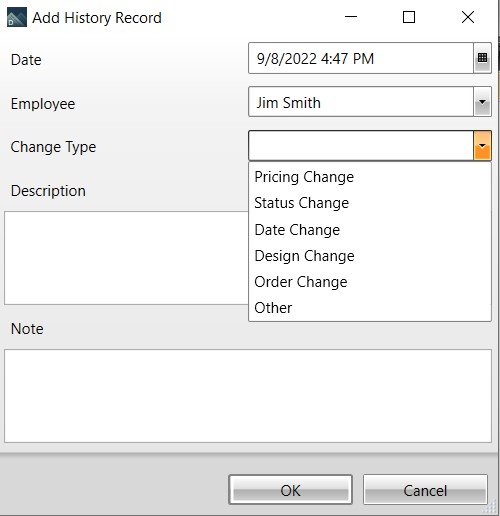The image size is (500, 516).
Task: Expand the Employee dropdown arrow
Action: click(x=482, y=102)
